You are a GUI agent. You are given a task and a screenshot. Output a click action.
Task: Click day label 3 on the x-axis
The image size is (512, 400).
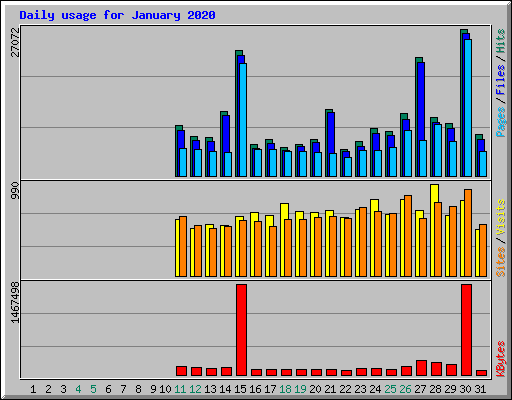pos(63,389)
